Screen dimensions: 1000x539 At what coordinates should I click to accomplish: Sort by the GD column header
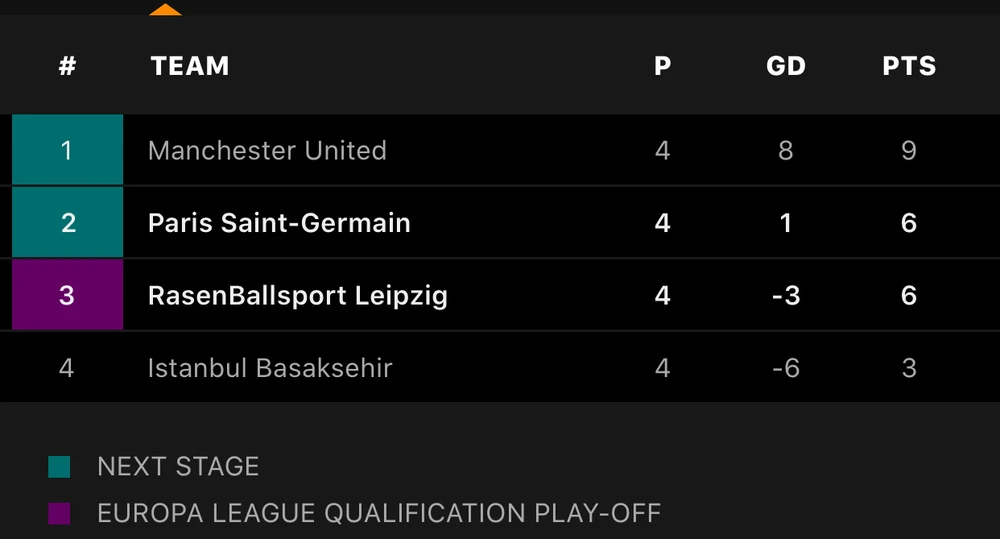coord(785,66)
